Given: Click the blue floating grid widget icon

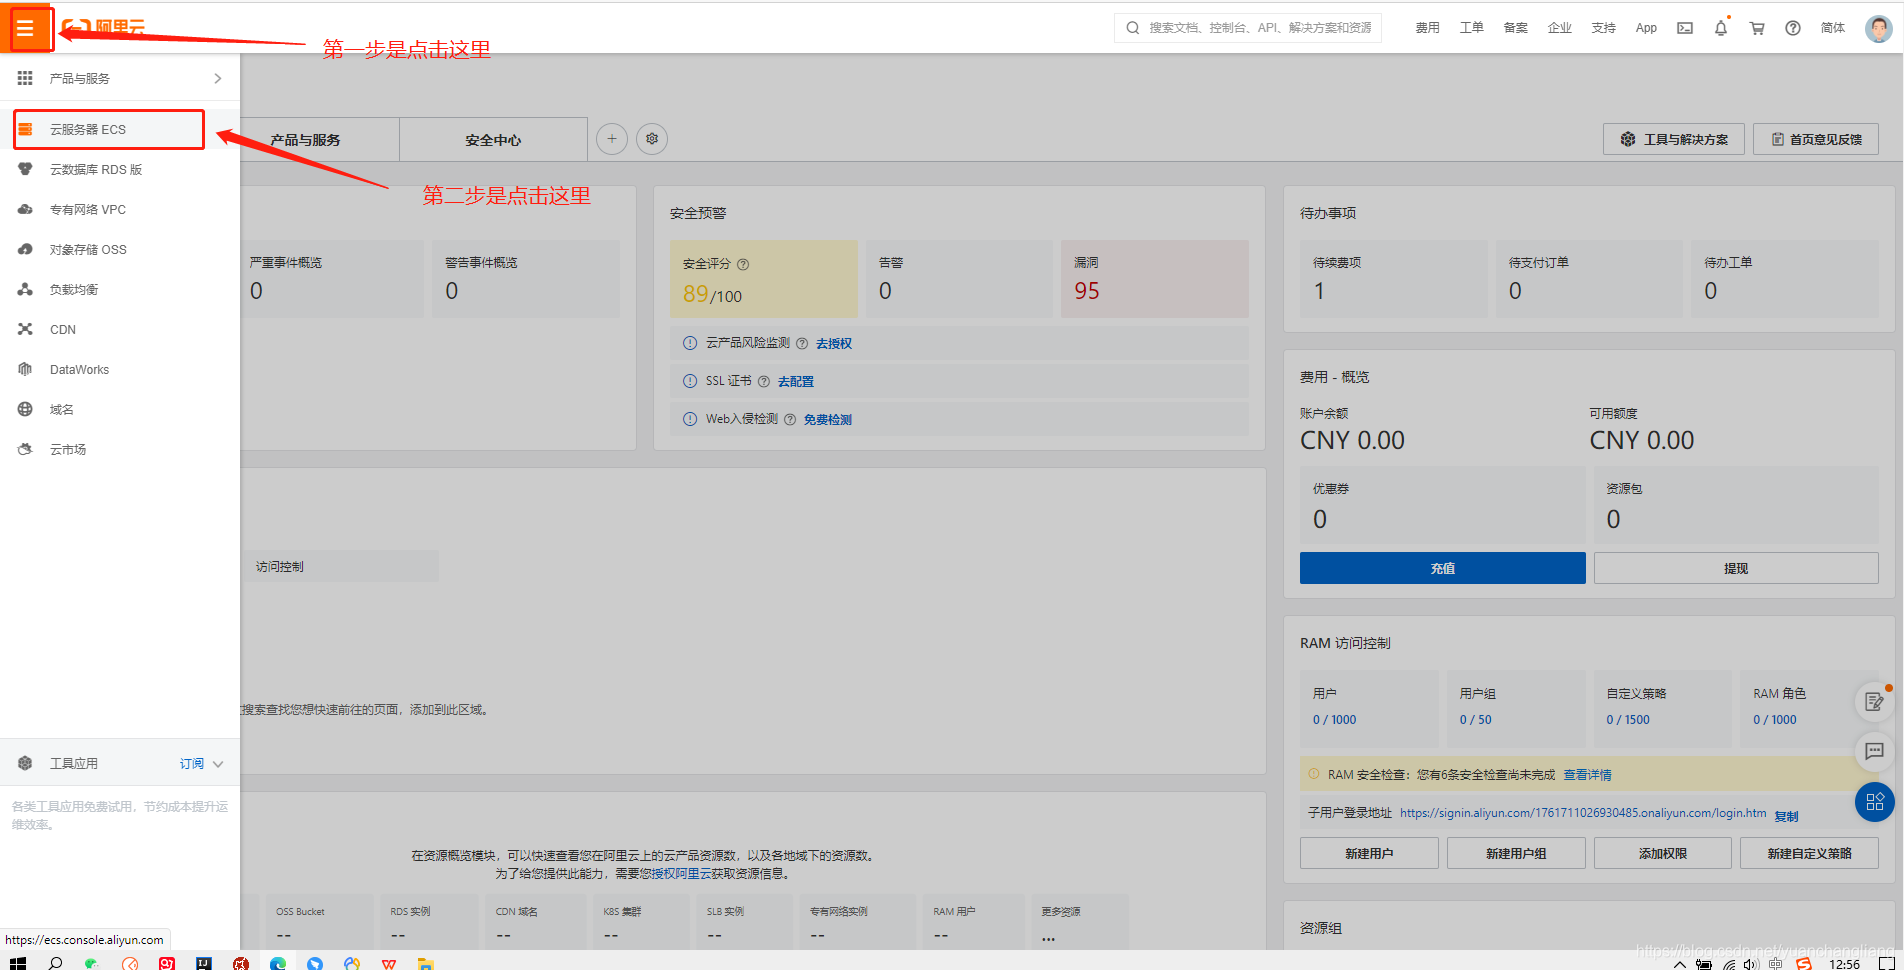Looking at the screenshot, I should pyautogui.click(x=1875, y=802).
